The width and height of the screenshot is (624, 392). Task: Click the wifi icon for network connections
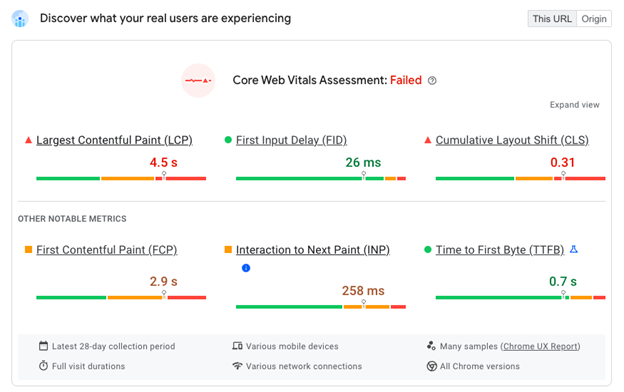(x=237, y=365)
